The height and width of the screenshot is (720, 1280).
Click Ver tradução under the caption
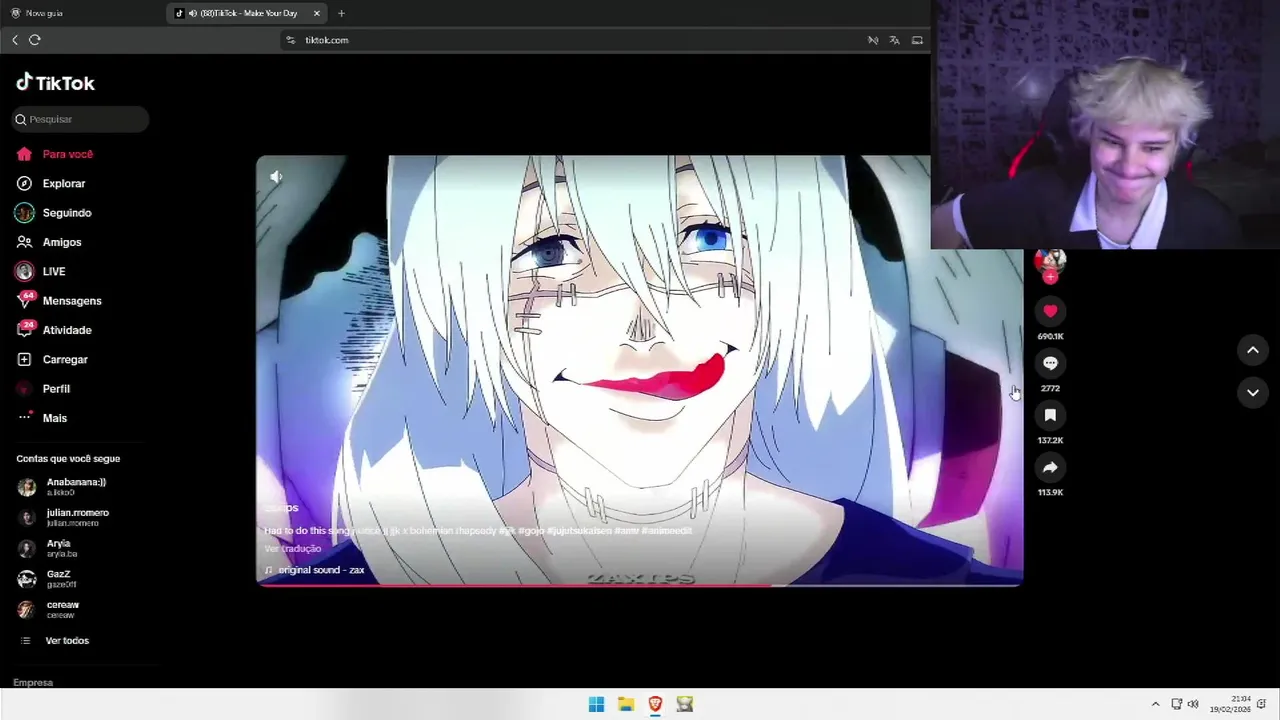293,549
